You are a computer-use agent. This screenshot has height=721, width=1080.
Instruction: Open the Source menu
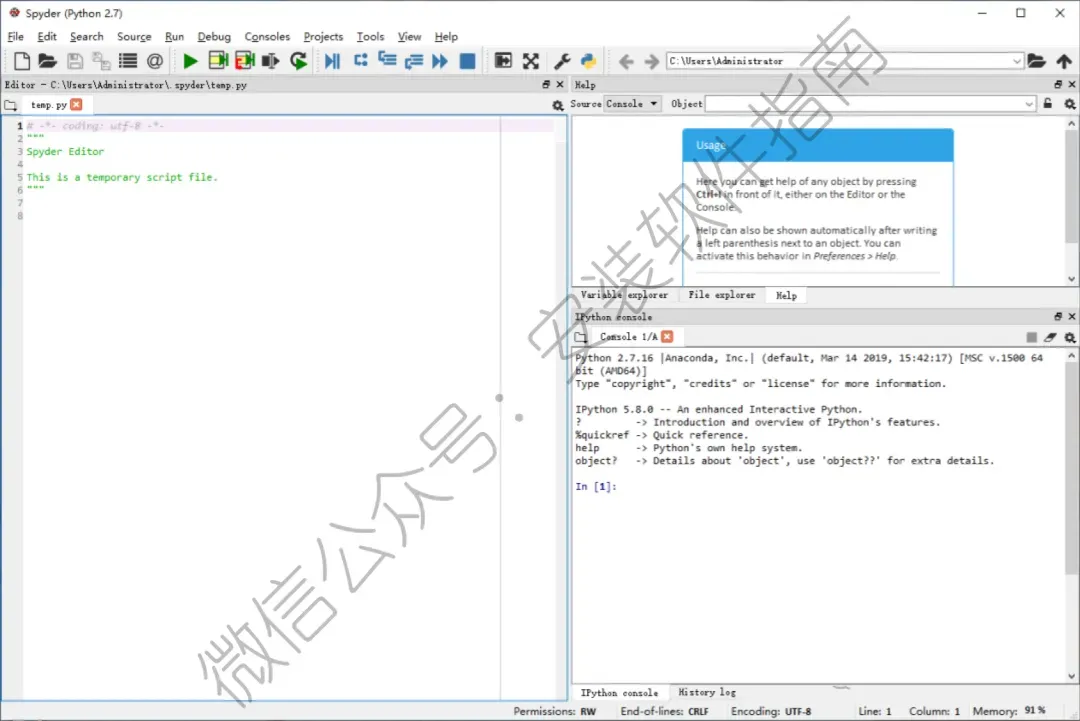pos(134,36)
